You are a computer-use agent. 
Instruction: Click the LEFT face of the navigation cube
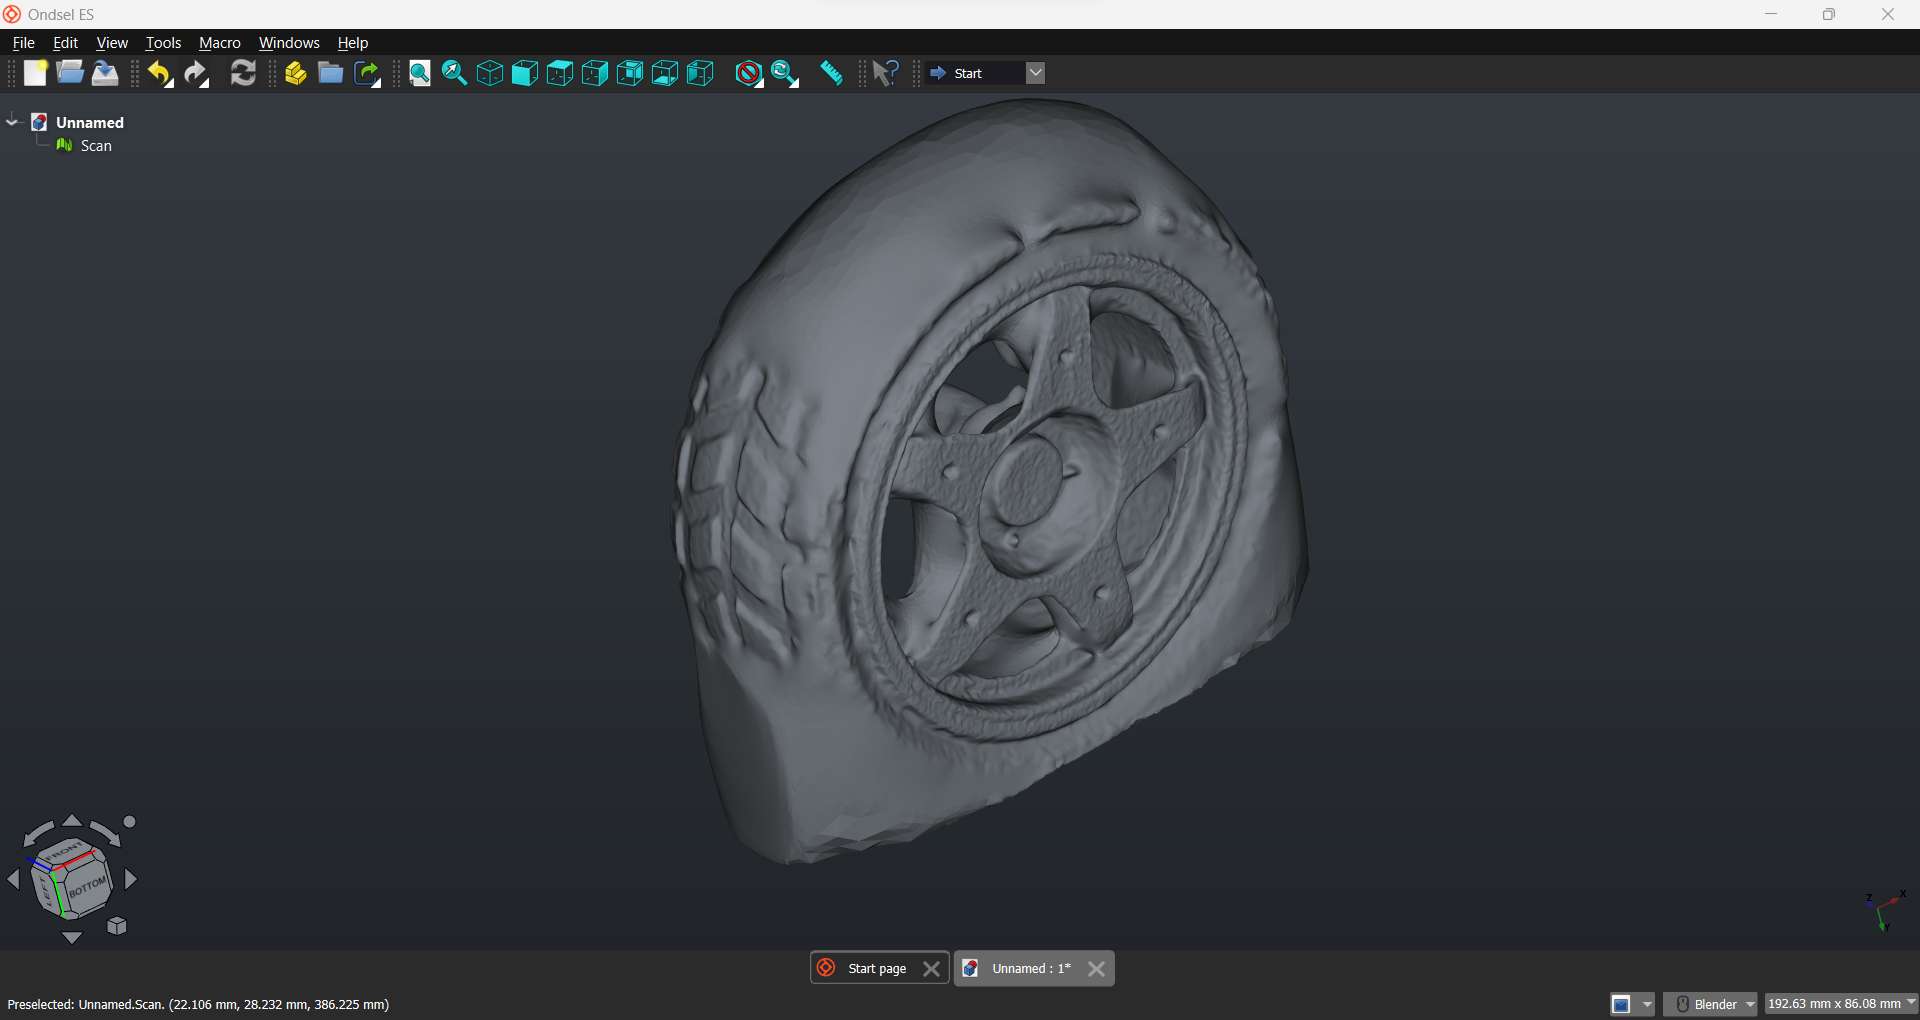pyautogui.click(x=47, y=889)
